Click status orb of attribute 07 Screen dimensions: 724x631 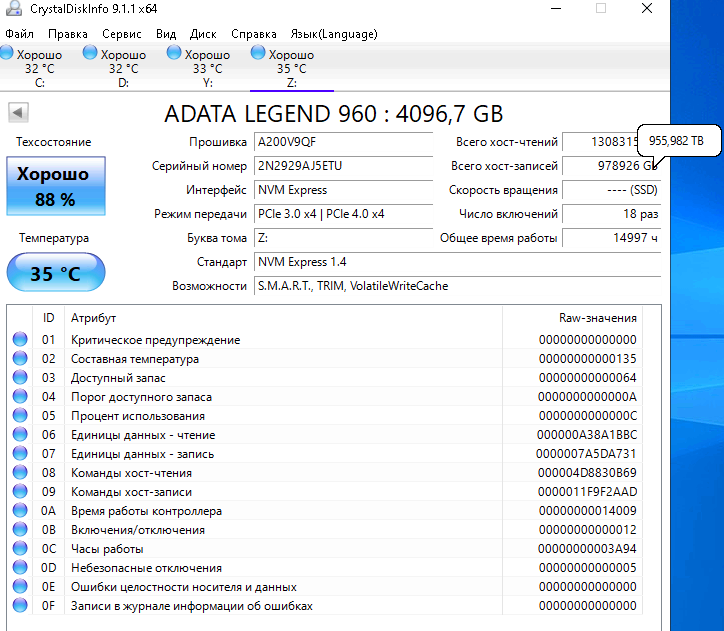[x=20, y=453]
